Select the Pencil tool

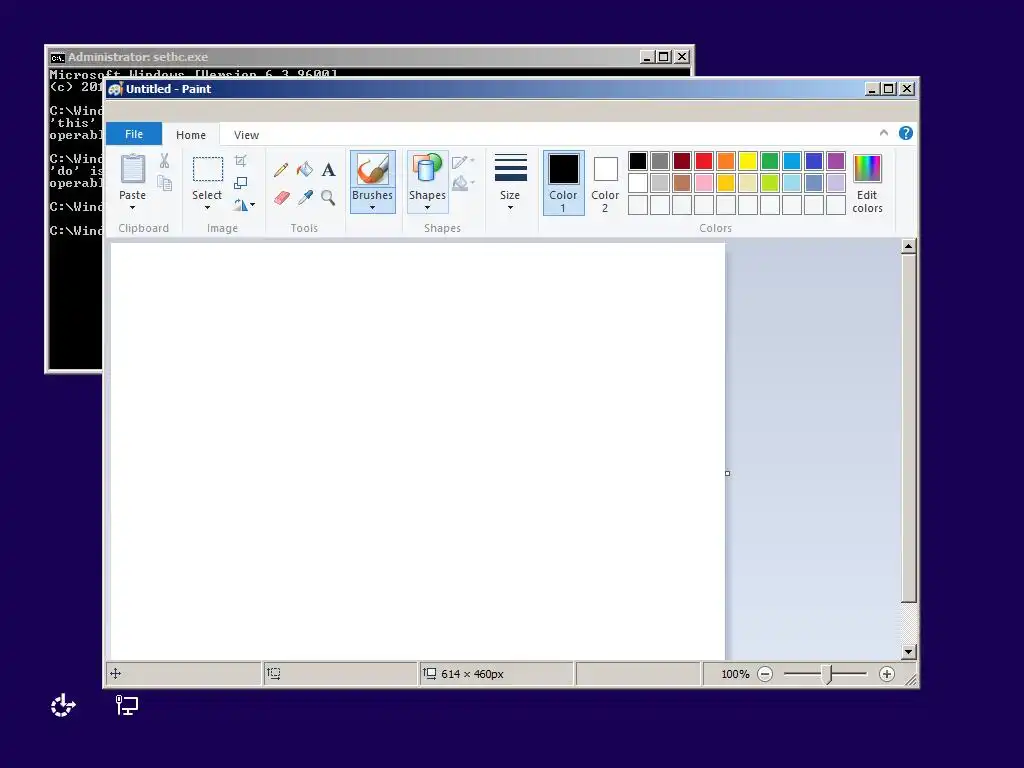[281, 170]
